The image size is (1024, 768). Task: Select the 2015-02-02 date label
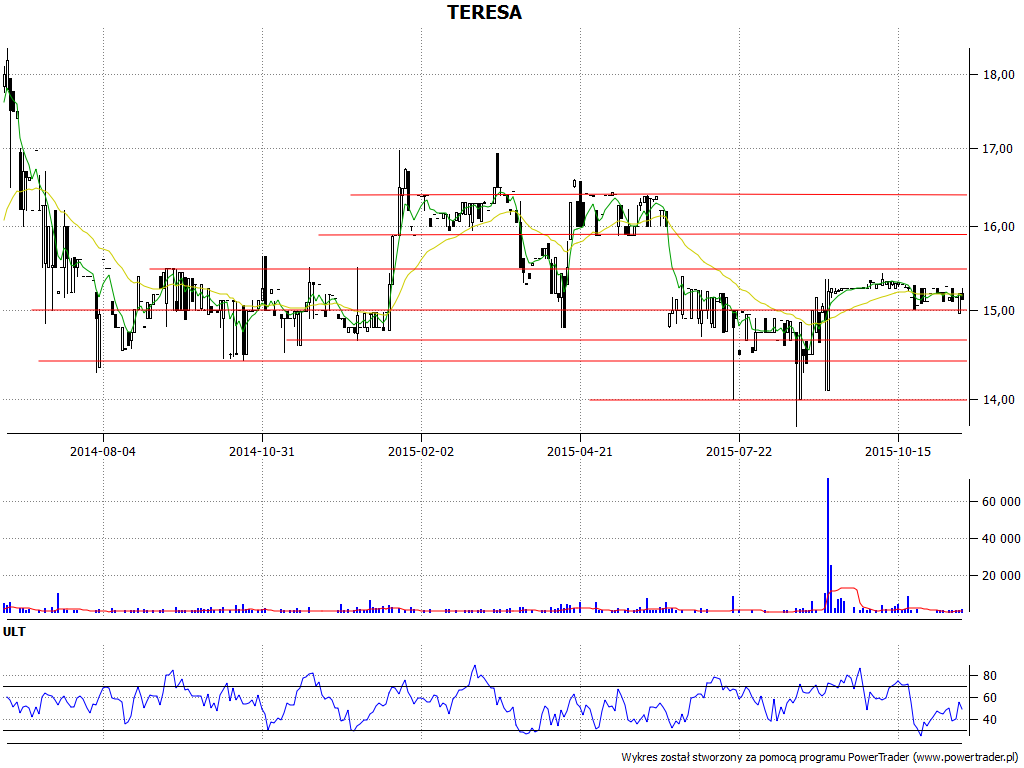pos(421,451)
